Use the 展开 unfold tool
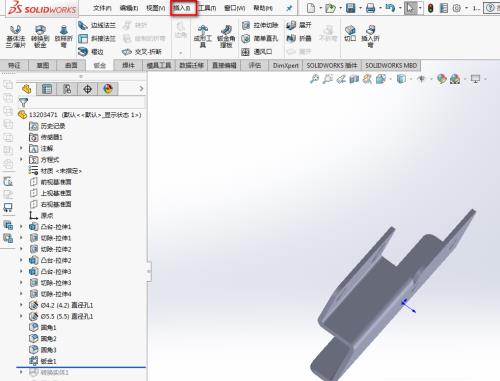The width and height of the screenshot is (500, 381). click(299, 25)
